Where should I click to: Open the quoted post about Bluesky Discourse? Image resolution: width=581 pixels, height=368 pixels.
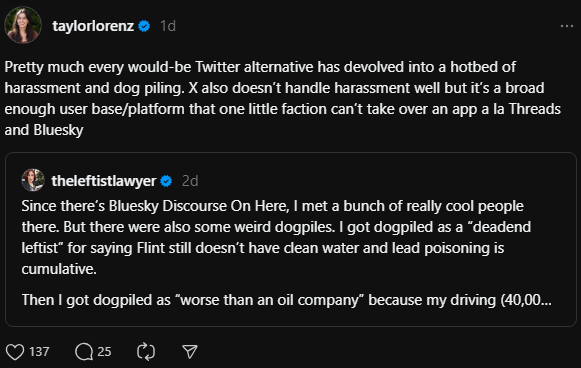pos(291,239)
